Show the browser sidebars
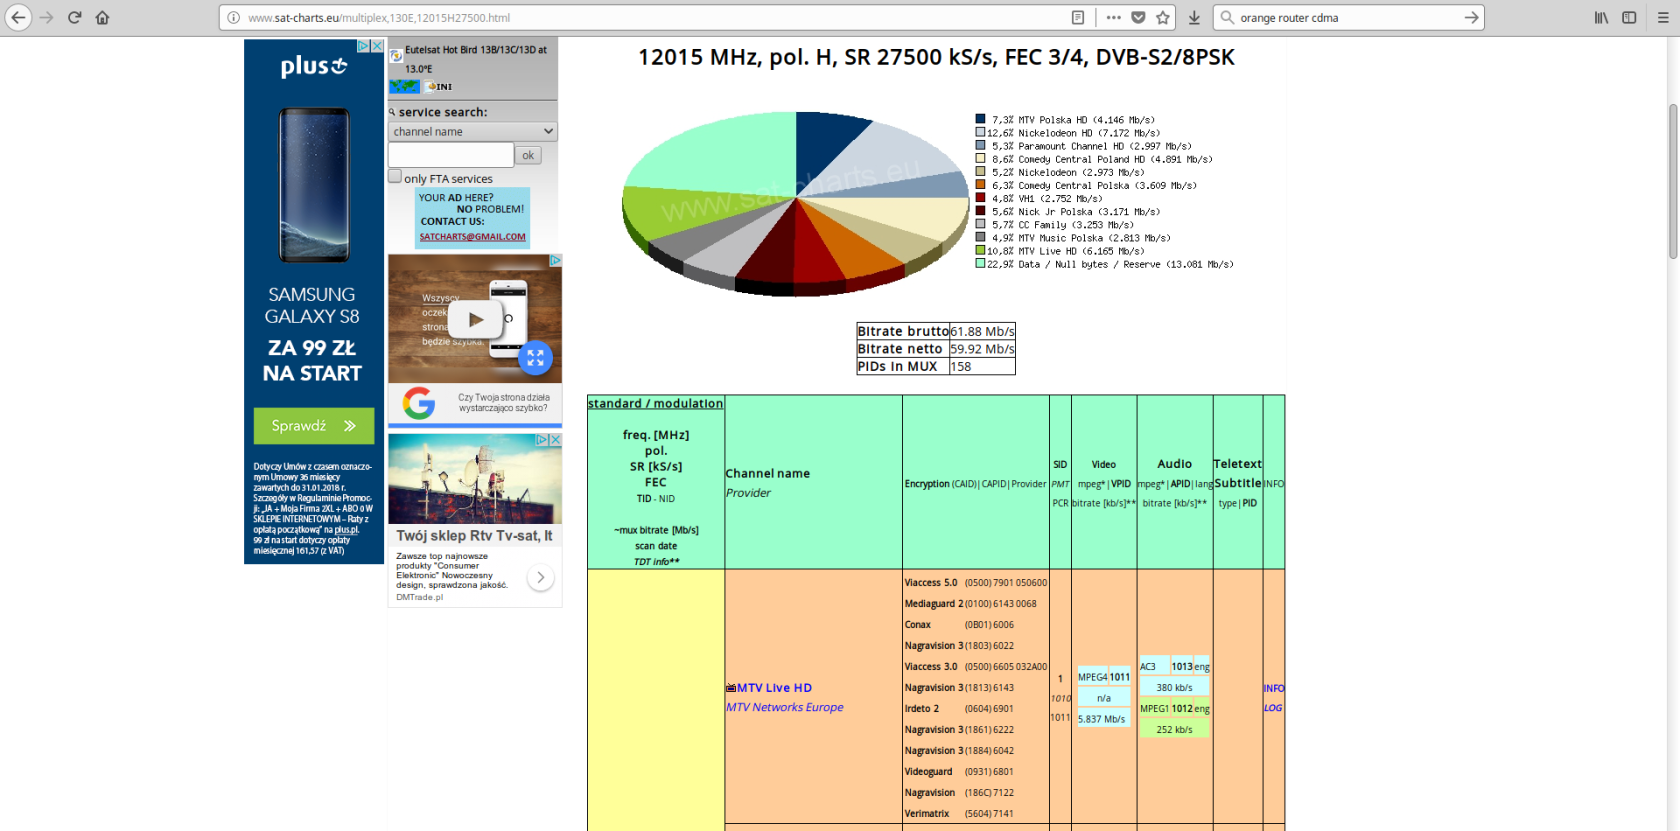 (1629, 17)
